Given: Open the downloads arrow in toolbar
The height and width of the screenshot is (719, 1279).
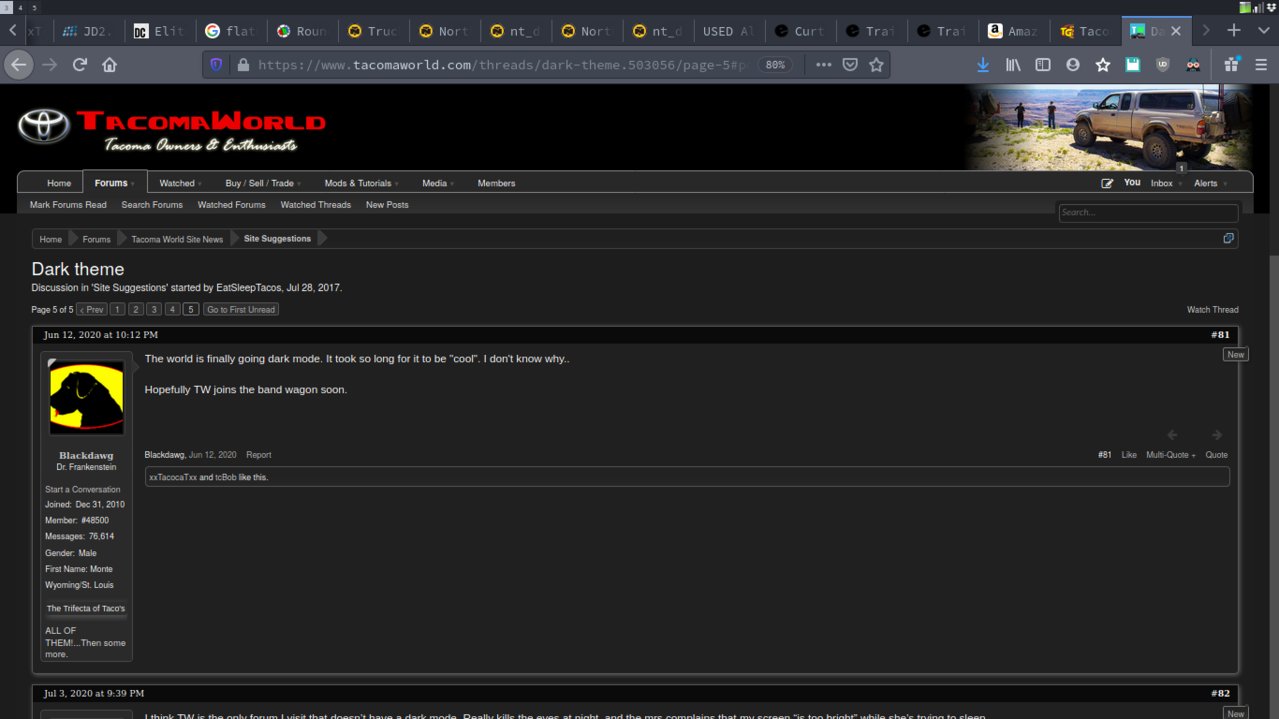Looking at the screenshot, I should [x=983, y=65].
